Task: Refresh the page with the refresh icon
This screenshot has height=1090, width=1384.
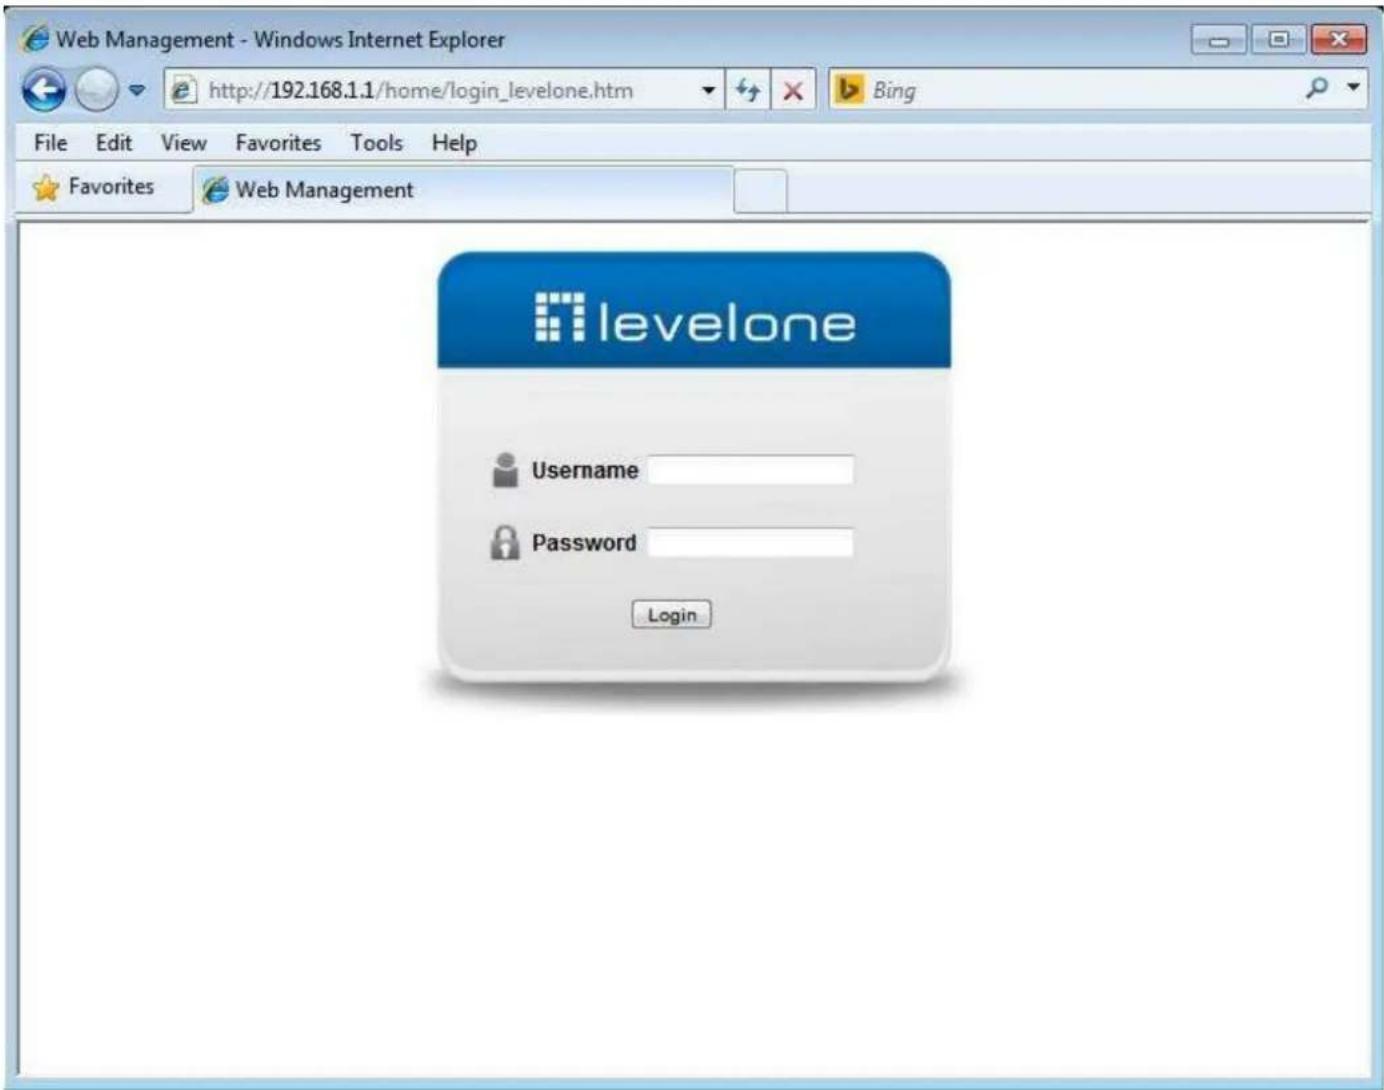Action: [747, 91]
